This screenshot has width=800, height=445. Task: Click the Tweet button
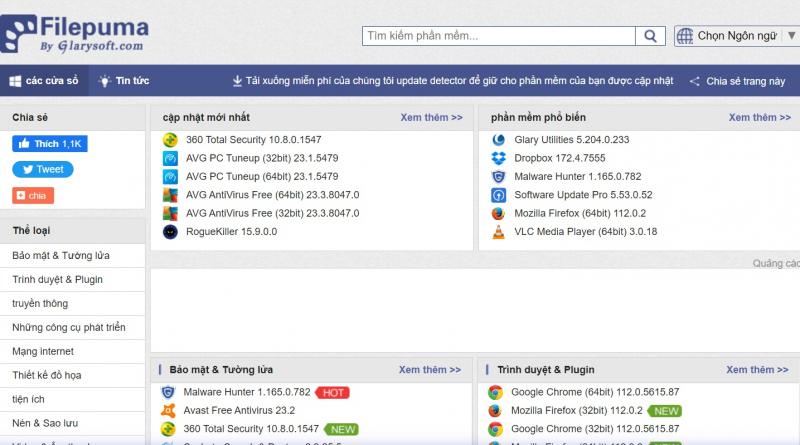pyautogui.click(x=43, y=169)
